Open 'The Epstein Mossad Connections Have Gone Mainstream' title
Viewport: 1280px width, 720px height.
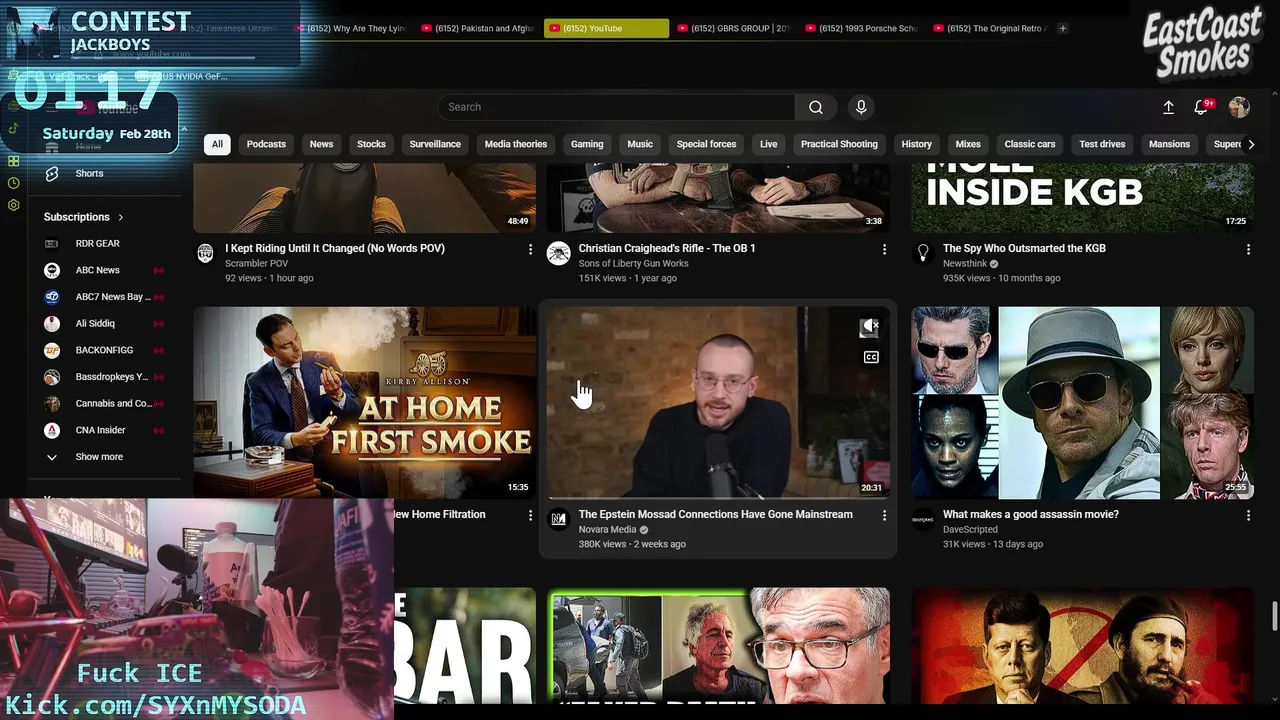click(716, 514)
